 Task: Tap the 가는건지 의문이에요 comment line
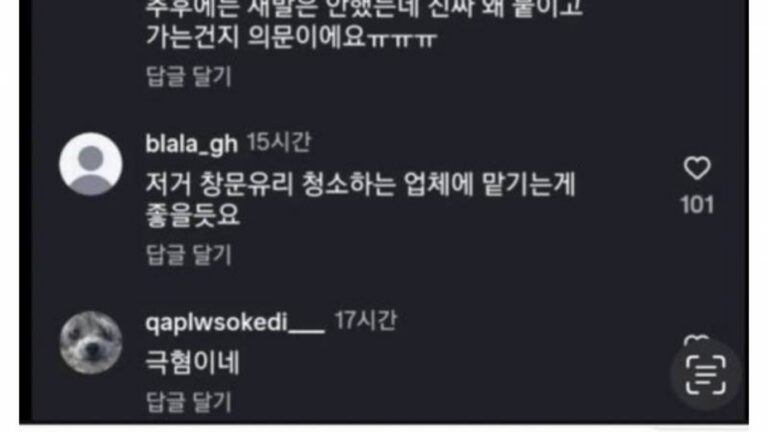(256, 37)
